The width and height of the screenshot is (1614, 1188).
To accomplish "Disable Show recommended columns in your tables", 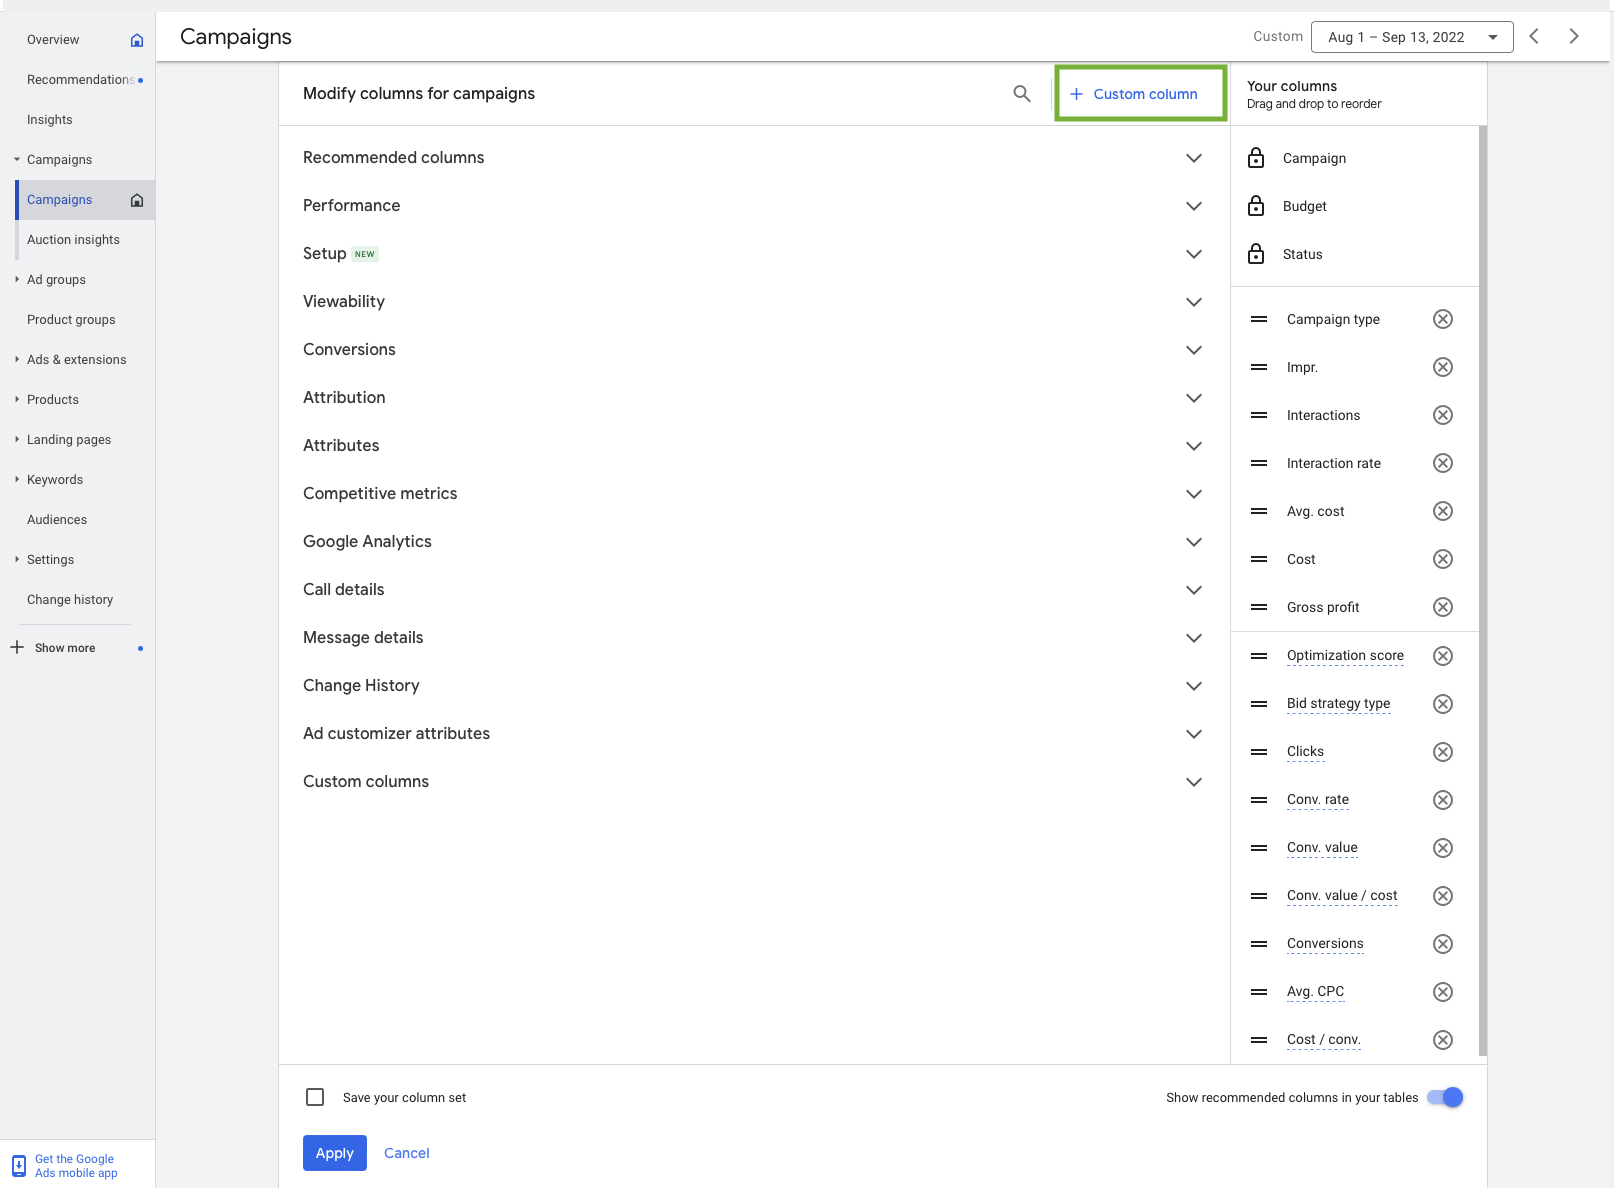I will [1444, 1097].
